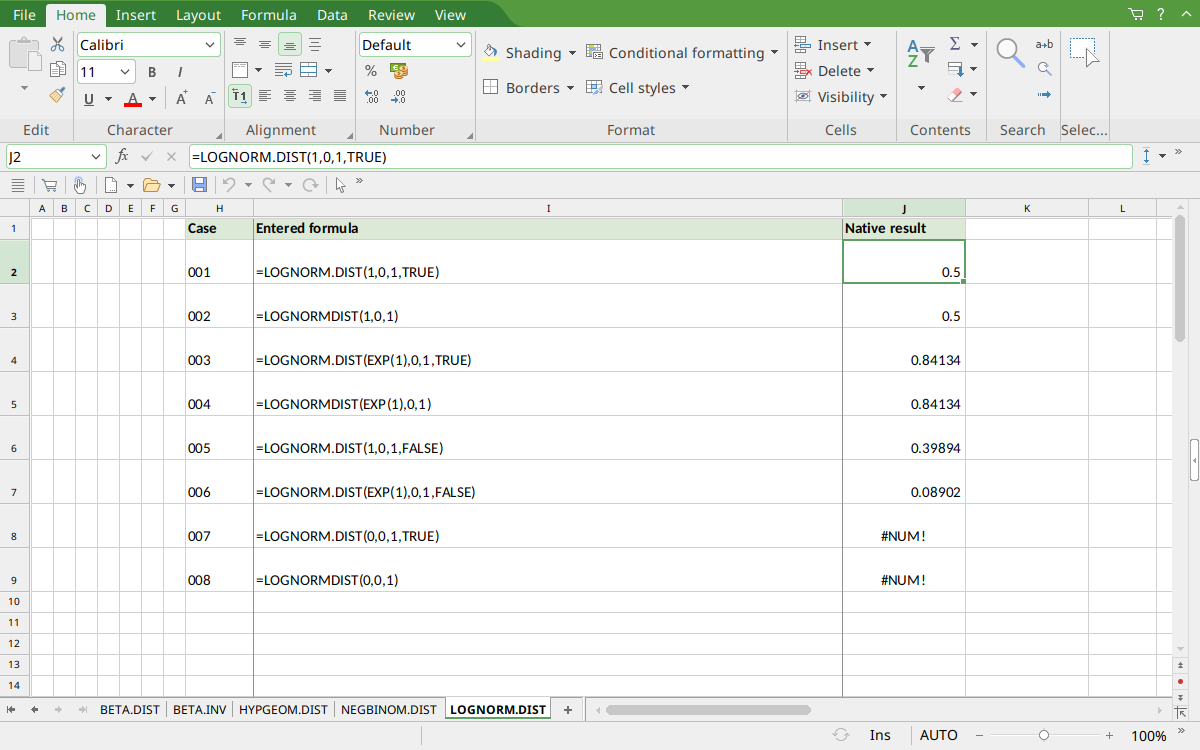The height and width of the screenshot is (750, 1200).
Task: Align cell text right
Action: point(315,96)
